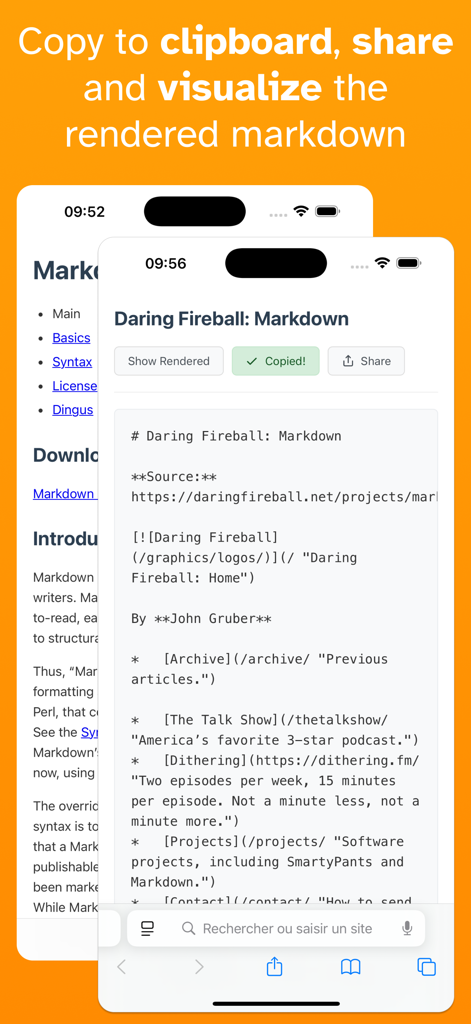Image resolution: width=471 pixels, height=1024 pixels.
Task: Tap the Copied! button
Action: coord(276,361)
